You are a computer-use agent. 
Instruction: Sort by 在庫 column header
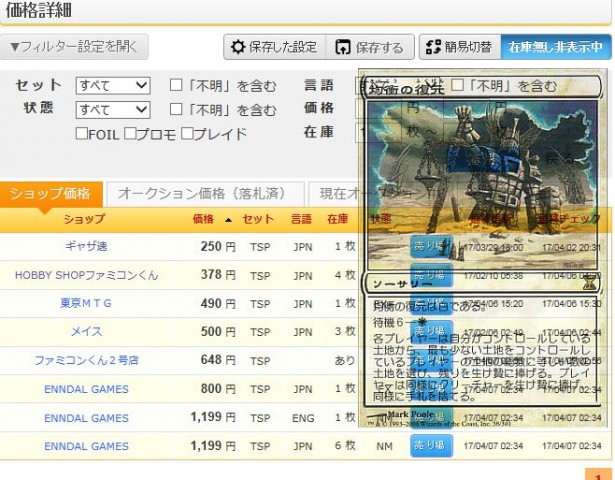pyautogui.click(x=338, y=219)
